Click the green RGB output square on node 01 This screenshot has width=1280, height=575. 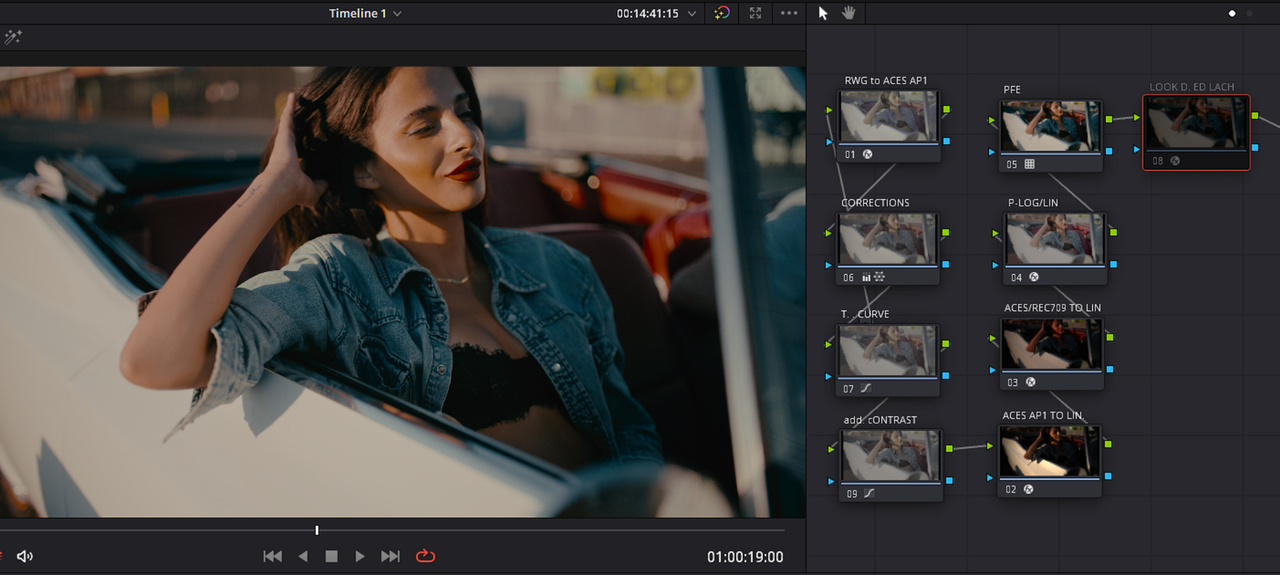[x=946, y=109]
